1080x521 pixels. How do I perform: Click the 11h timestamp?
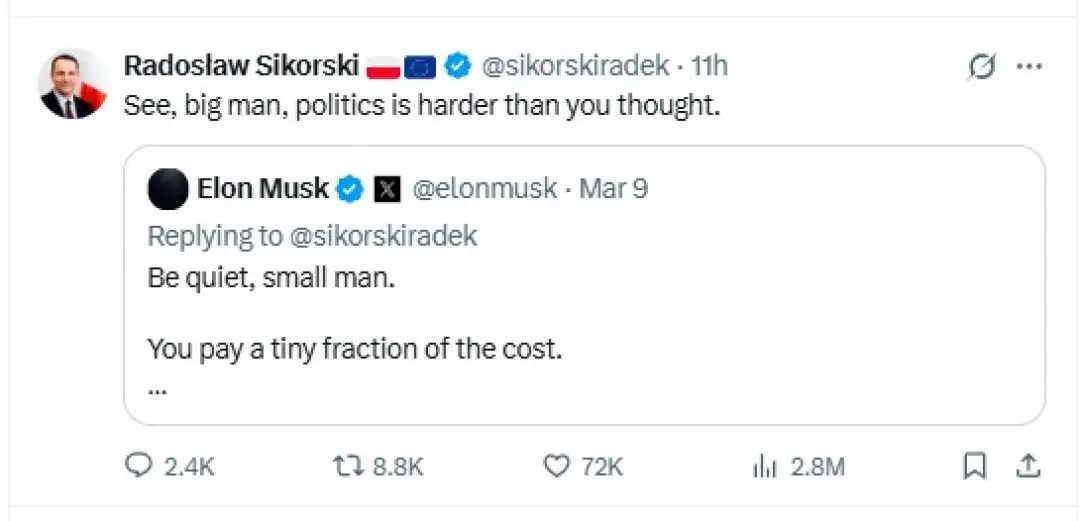click(x=709, y=66)
